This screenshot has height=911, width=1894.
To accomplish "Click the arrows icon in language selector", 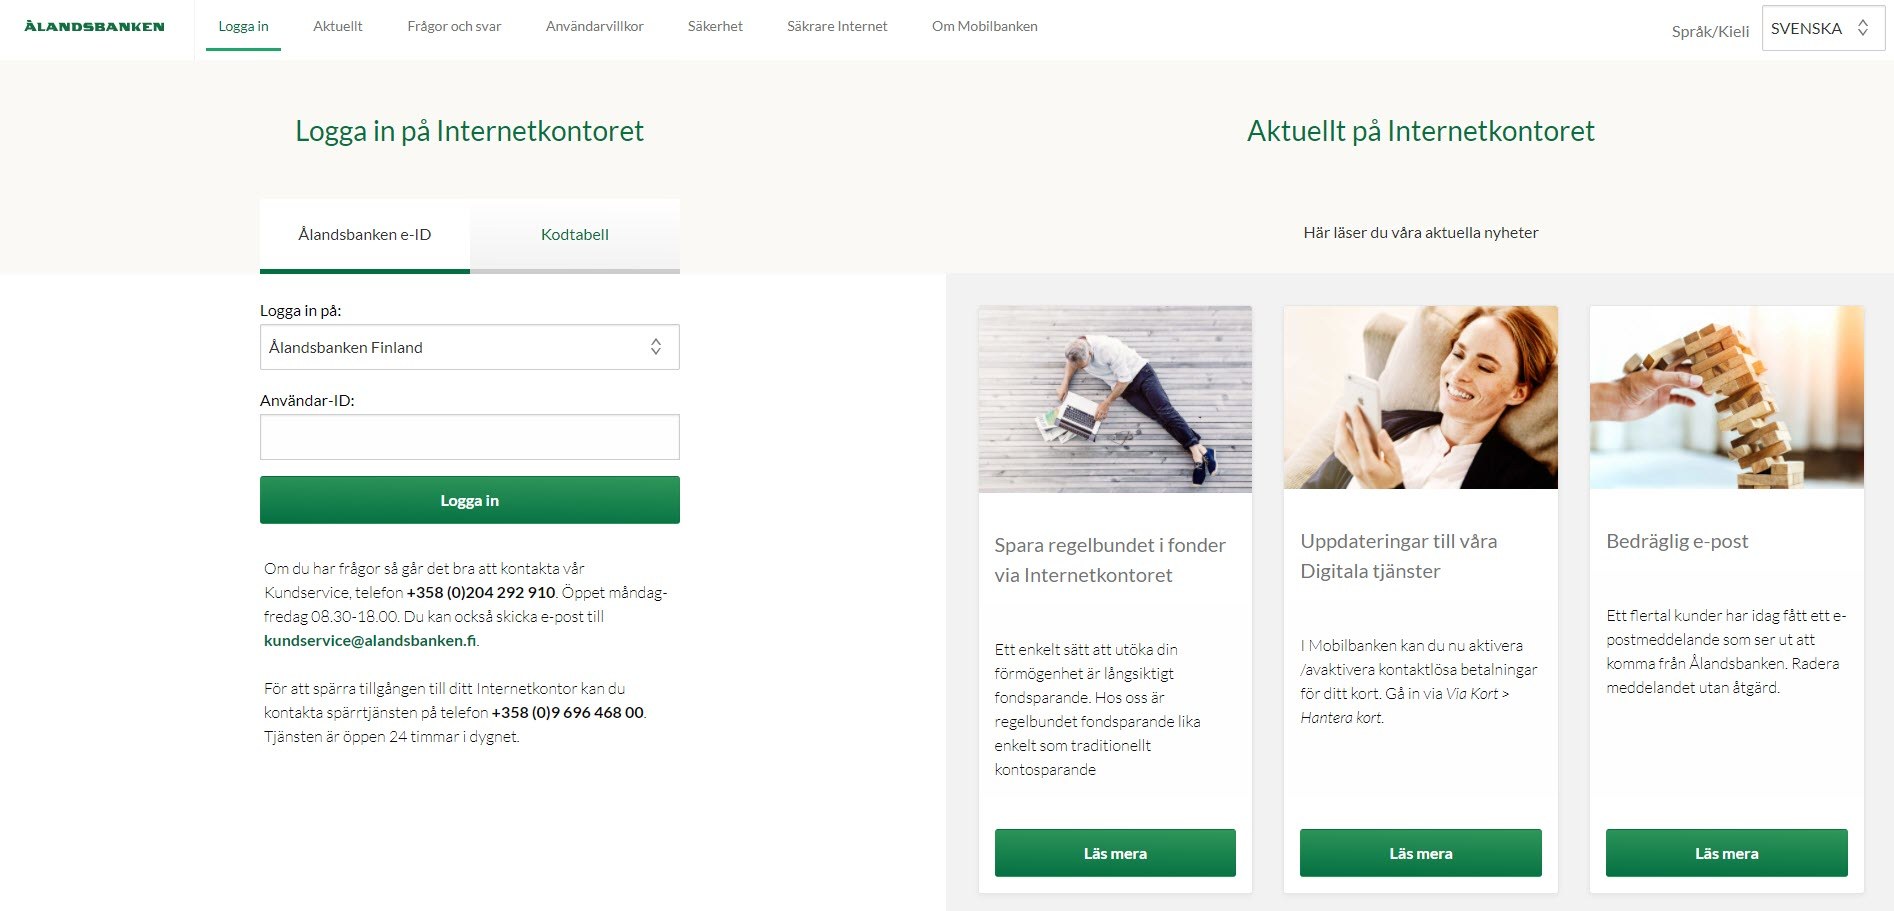I will coord(1863,28).
